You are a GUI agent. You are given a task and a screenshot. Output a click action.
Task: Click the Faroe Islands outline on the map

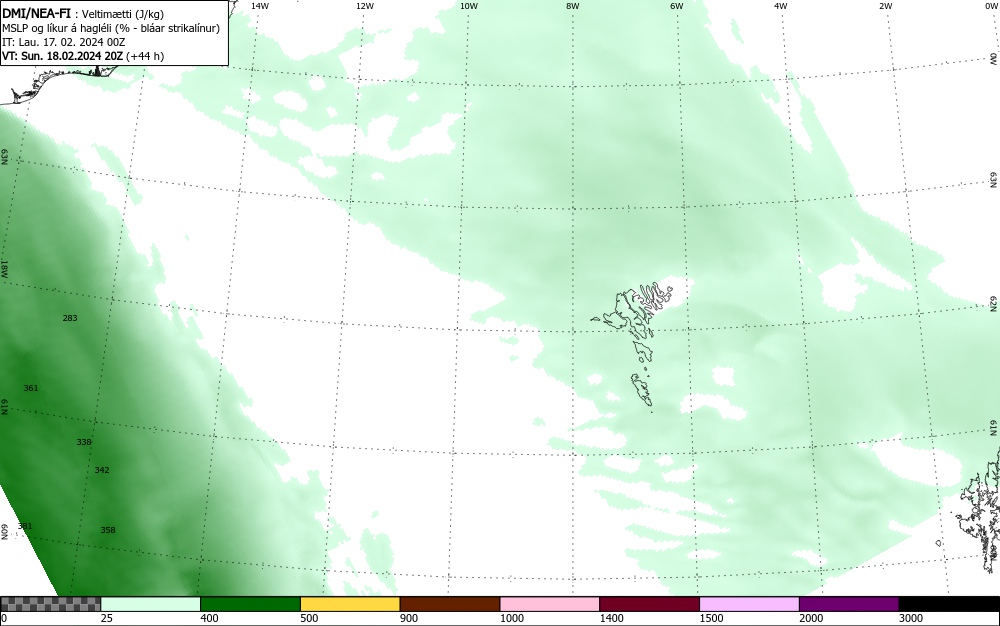point(632,344)
